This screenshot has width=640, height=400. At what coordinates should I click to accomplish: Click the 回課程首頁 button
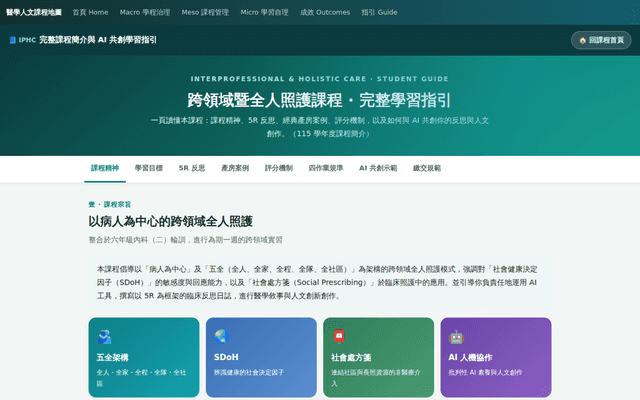(601, 40)
